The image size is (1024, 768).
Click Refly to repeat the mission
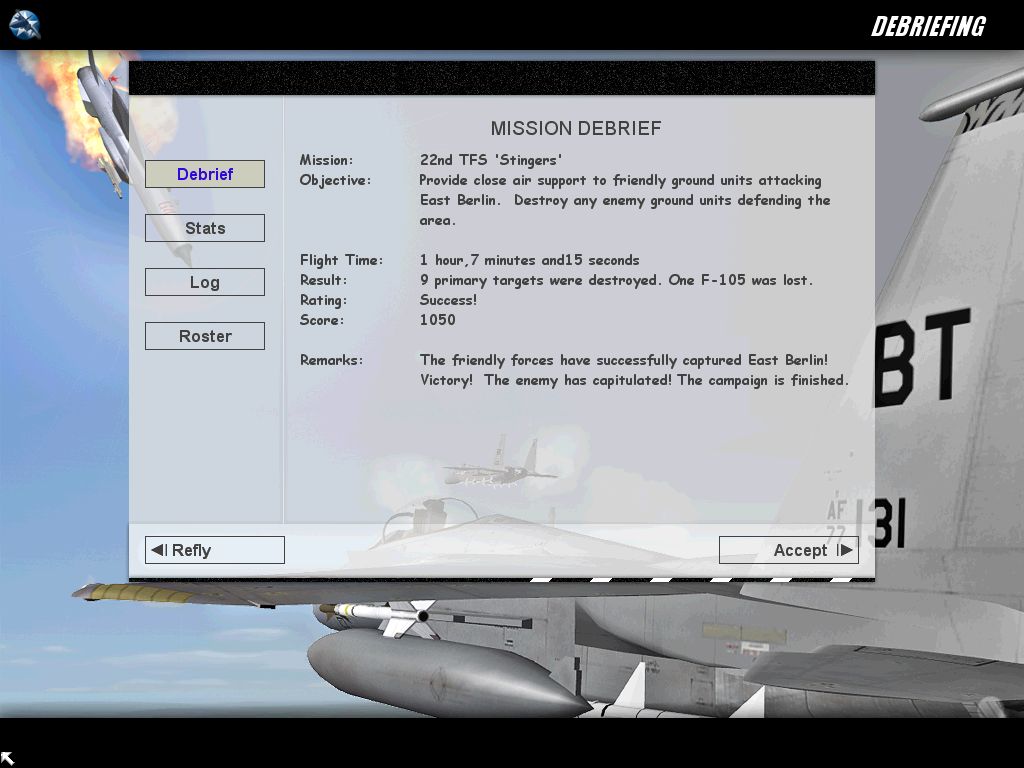click(214, 550)
